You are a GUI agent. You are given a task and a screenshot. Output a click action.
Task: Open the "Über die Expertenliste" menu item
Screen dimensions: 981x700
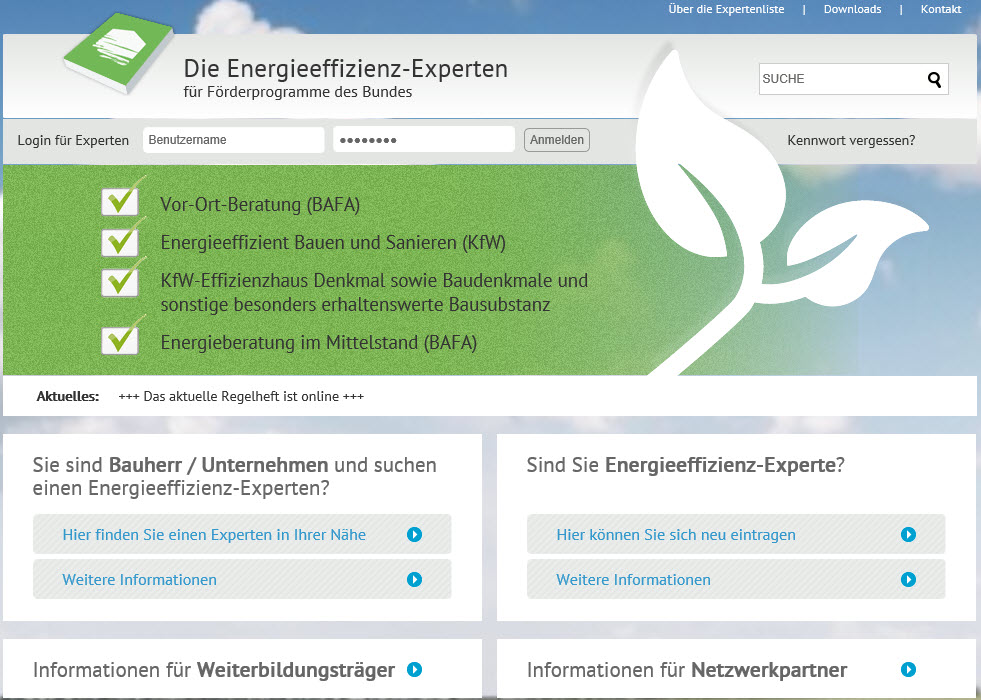(x=724, y=9)
